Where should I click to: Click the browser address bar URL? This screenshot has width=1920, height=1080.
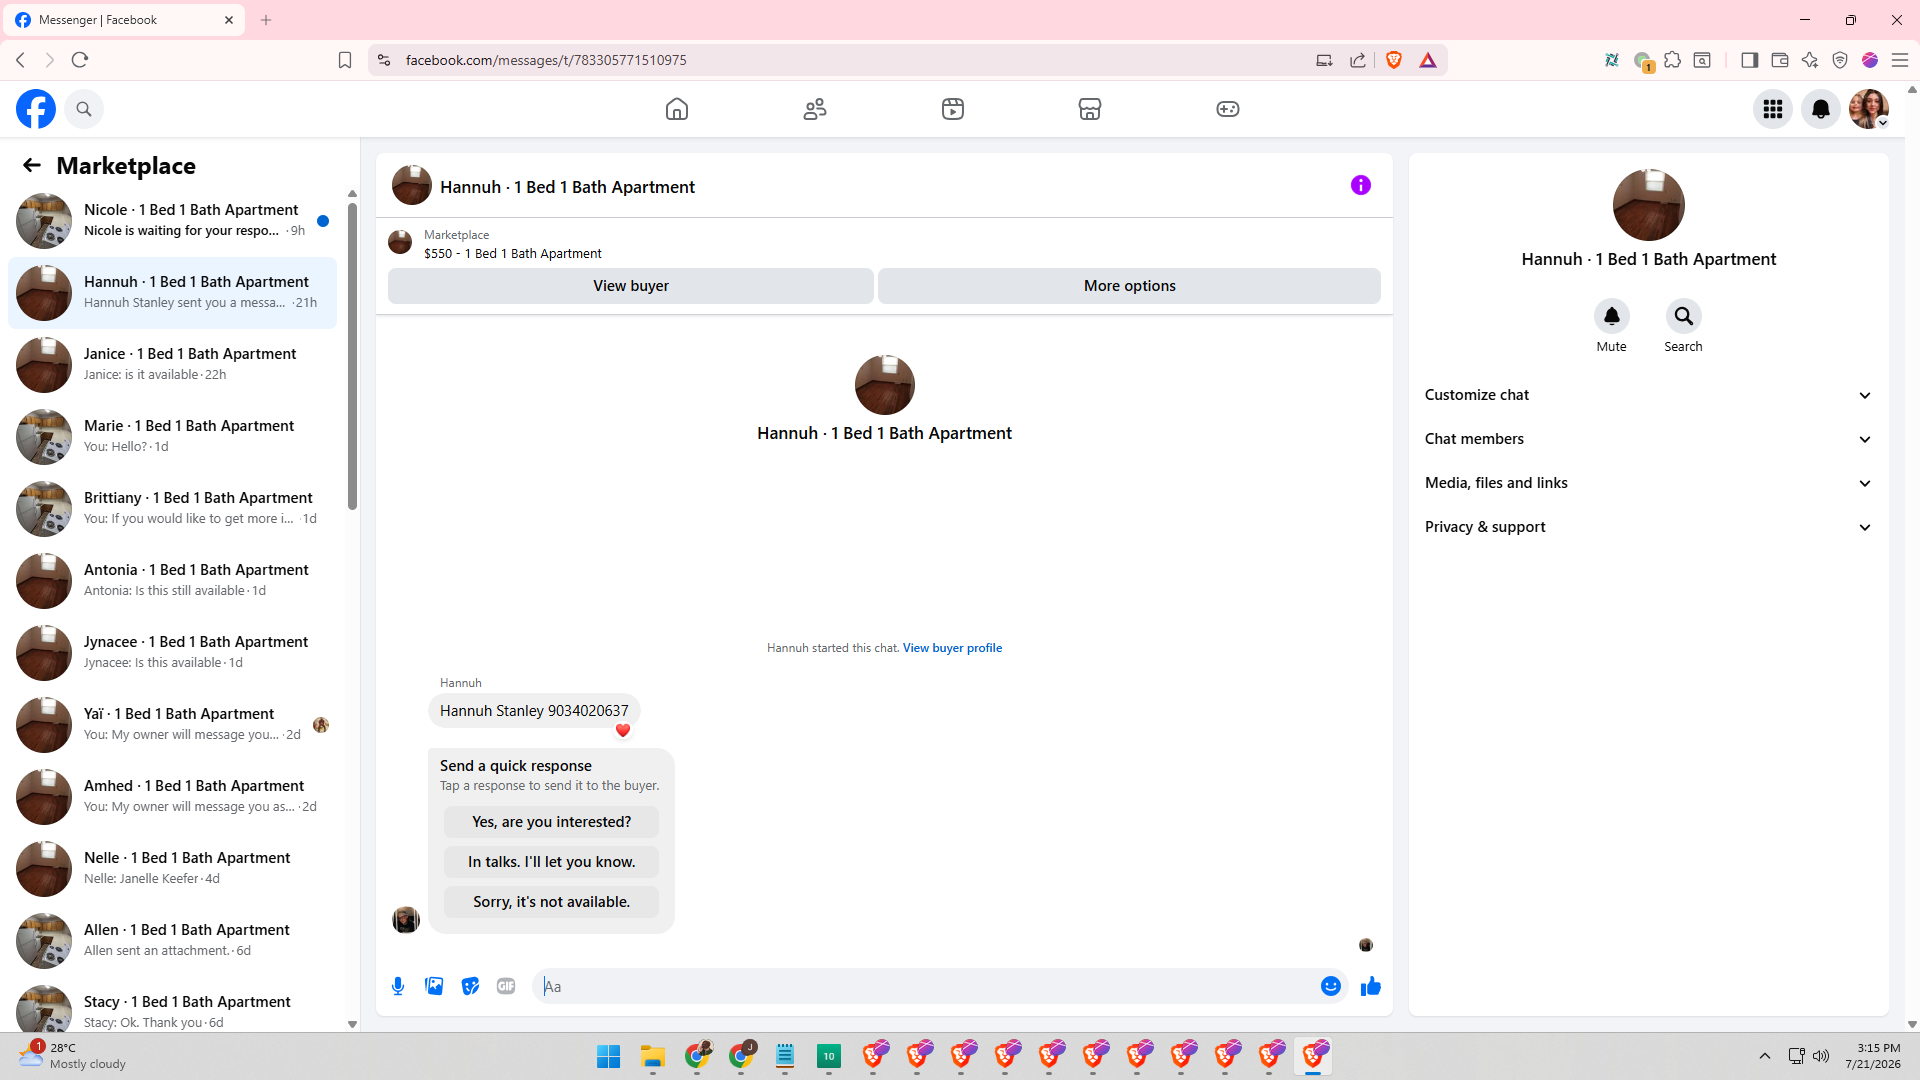[x=546, y=60]
